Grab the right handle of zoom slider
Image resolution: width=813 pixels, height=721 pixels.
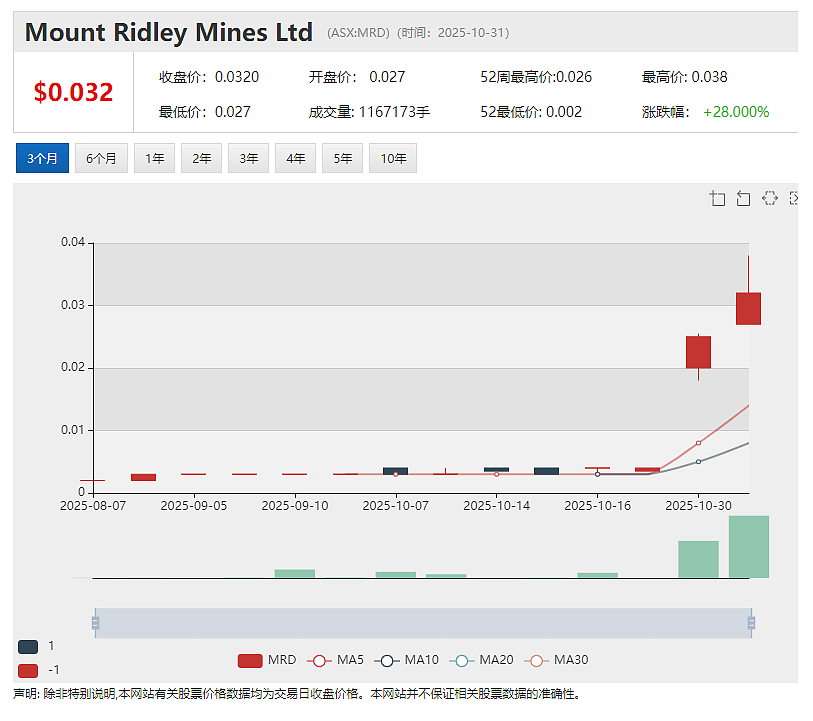click(x=751, y=623)
